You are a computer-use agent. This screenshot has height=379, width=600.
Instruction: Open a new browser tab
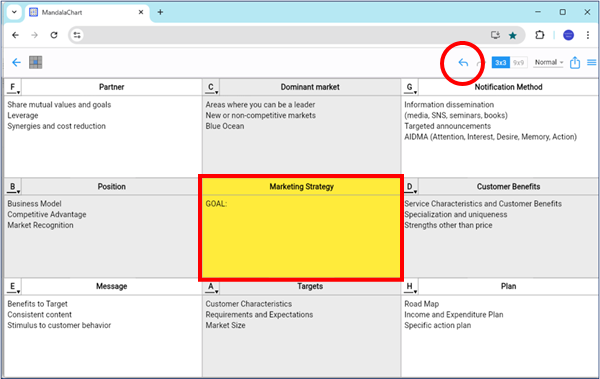tap(160, 12)
